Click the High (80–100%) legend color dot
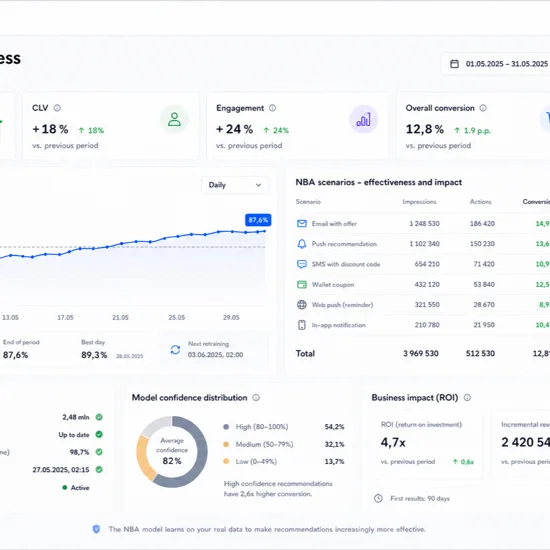Screen dimensions: 550x550 click(x=226, y=427)
